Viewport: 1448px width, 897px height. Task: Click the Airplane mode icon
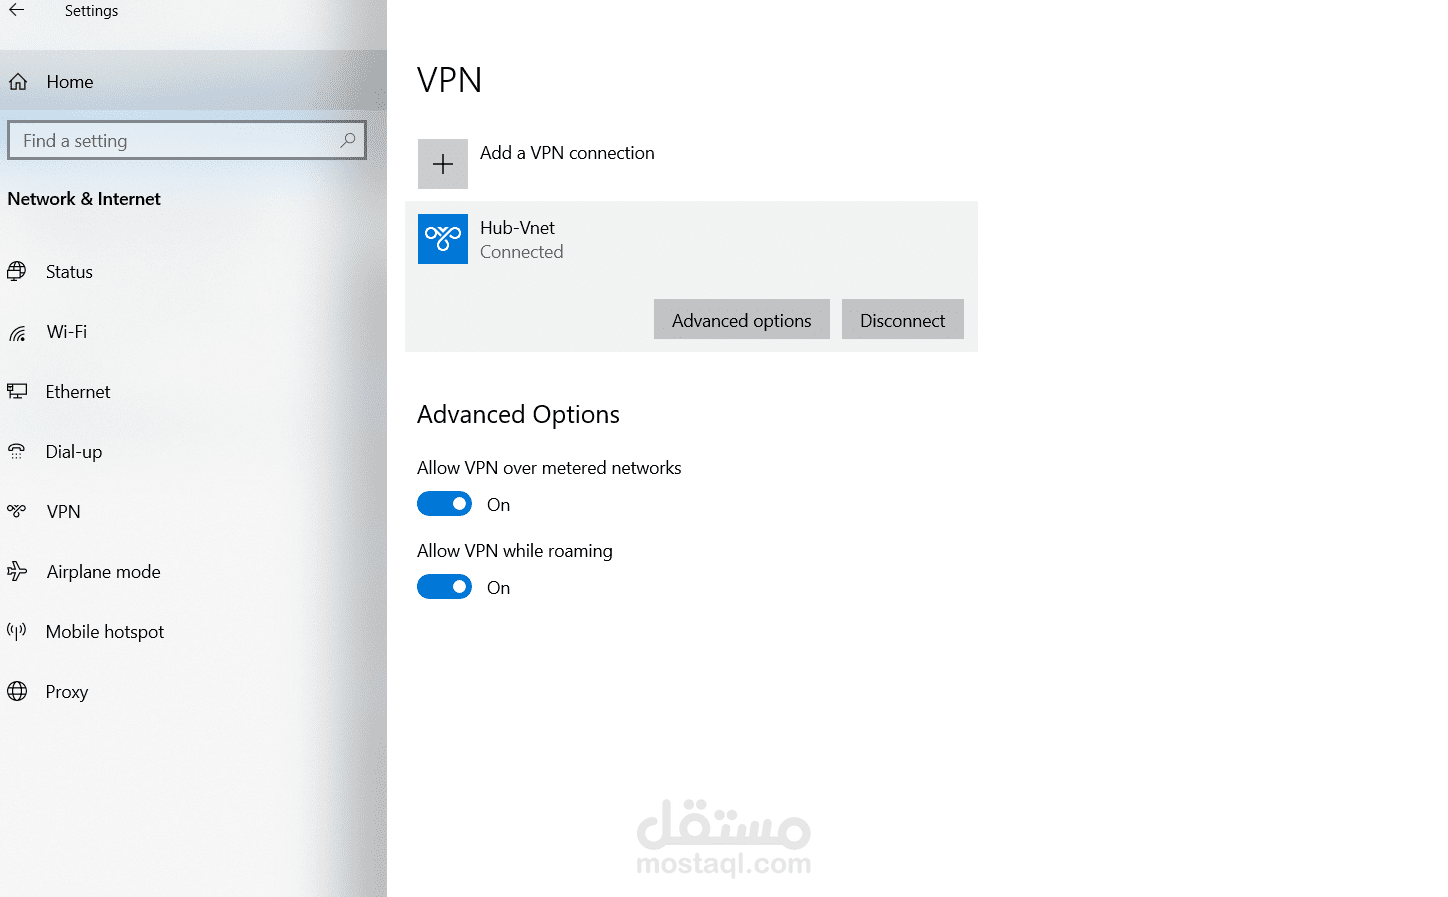17,571
